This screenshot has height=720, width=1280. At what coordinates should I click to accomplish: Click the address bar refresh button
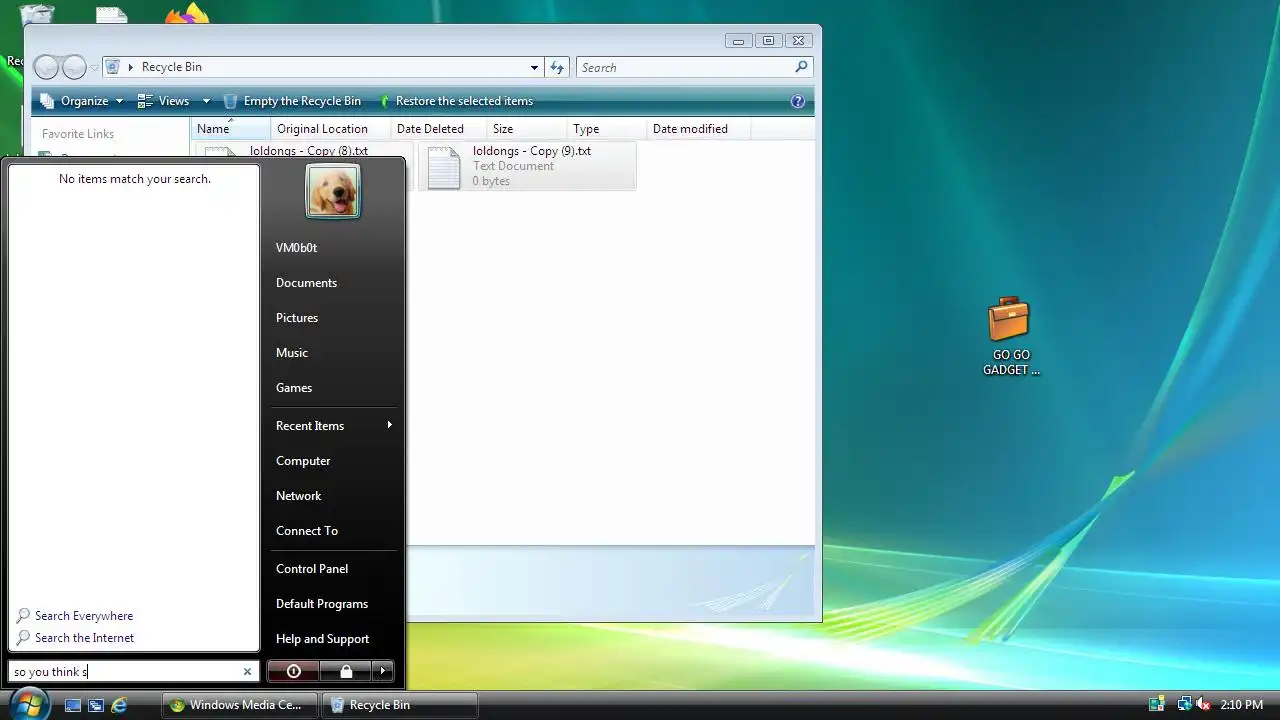(x=558, y=67)
